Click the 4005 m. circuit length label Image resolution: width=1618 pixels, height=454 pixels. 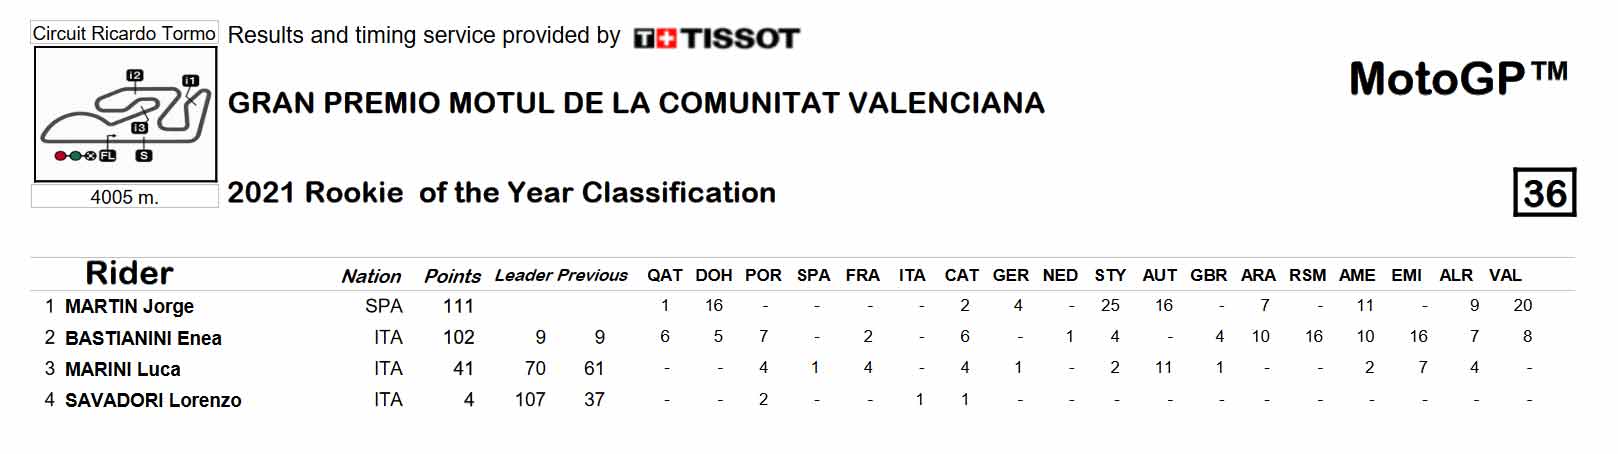click(125, 197)
